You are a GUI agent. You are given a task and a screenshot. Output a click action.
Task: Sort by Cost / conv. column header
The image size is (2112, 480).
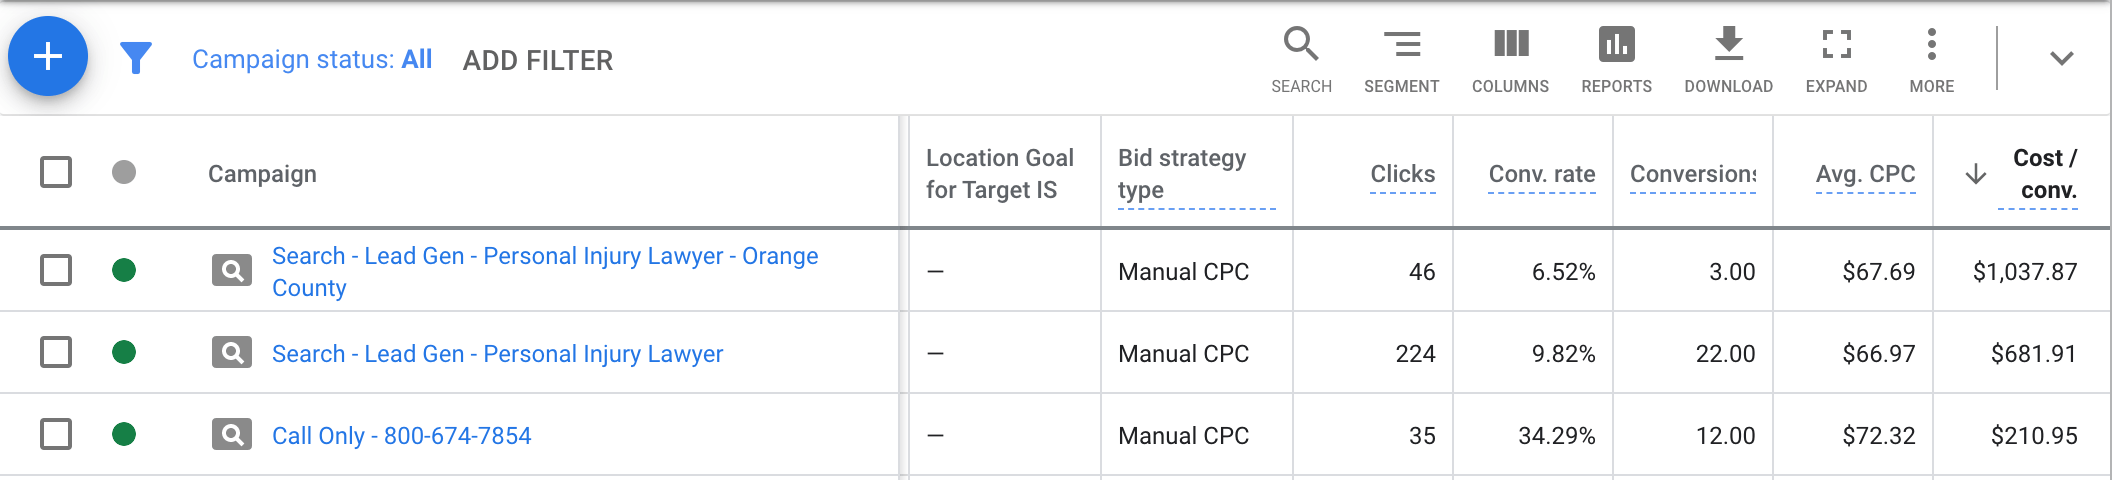2044,174
